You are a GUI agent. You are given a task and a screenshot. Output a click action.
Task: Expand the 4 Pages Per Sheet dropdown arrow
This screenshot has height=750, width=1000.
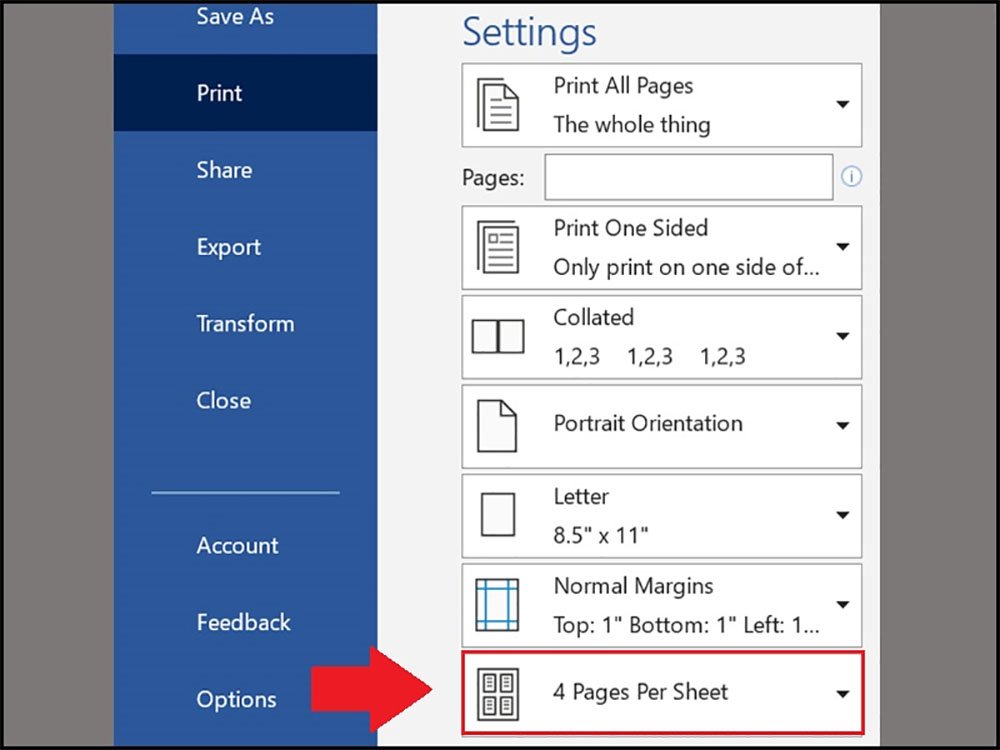842,694
